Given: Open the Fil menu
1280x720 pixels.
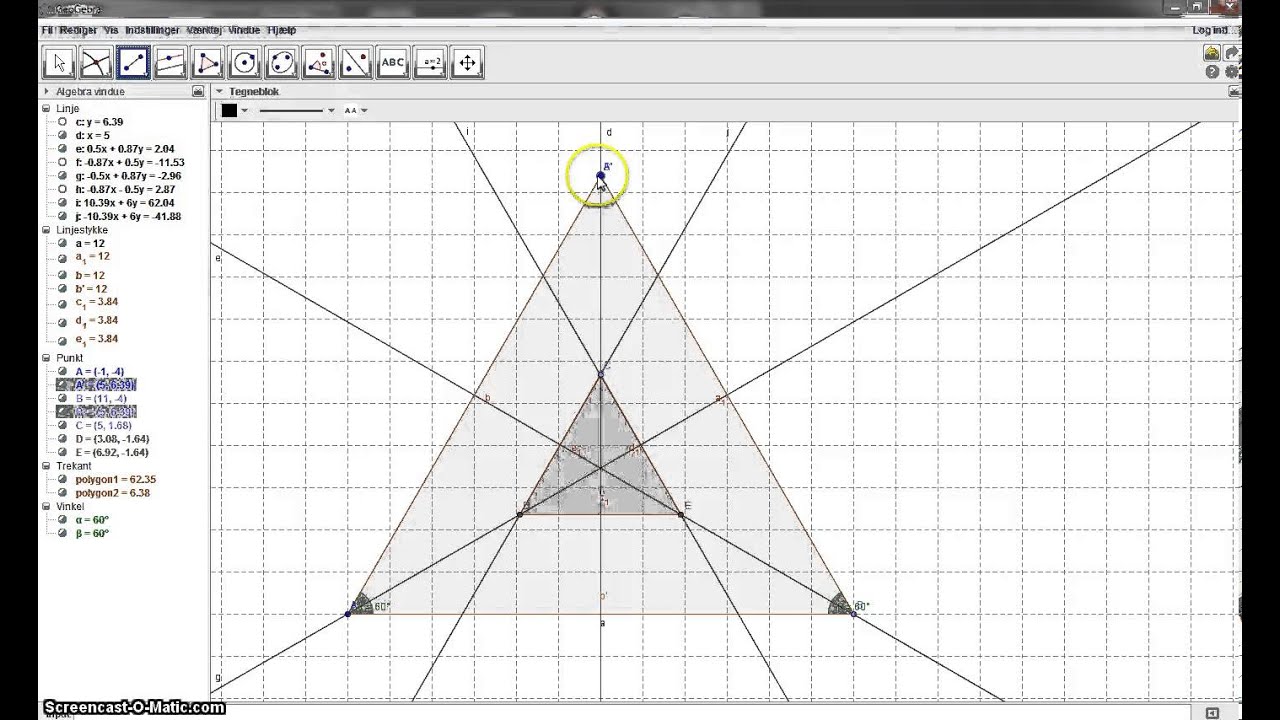Looking at the screenshot, I should [x=47, y=31].
